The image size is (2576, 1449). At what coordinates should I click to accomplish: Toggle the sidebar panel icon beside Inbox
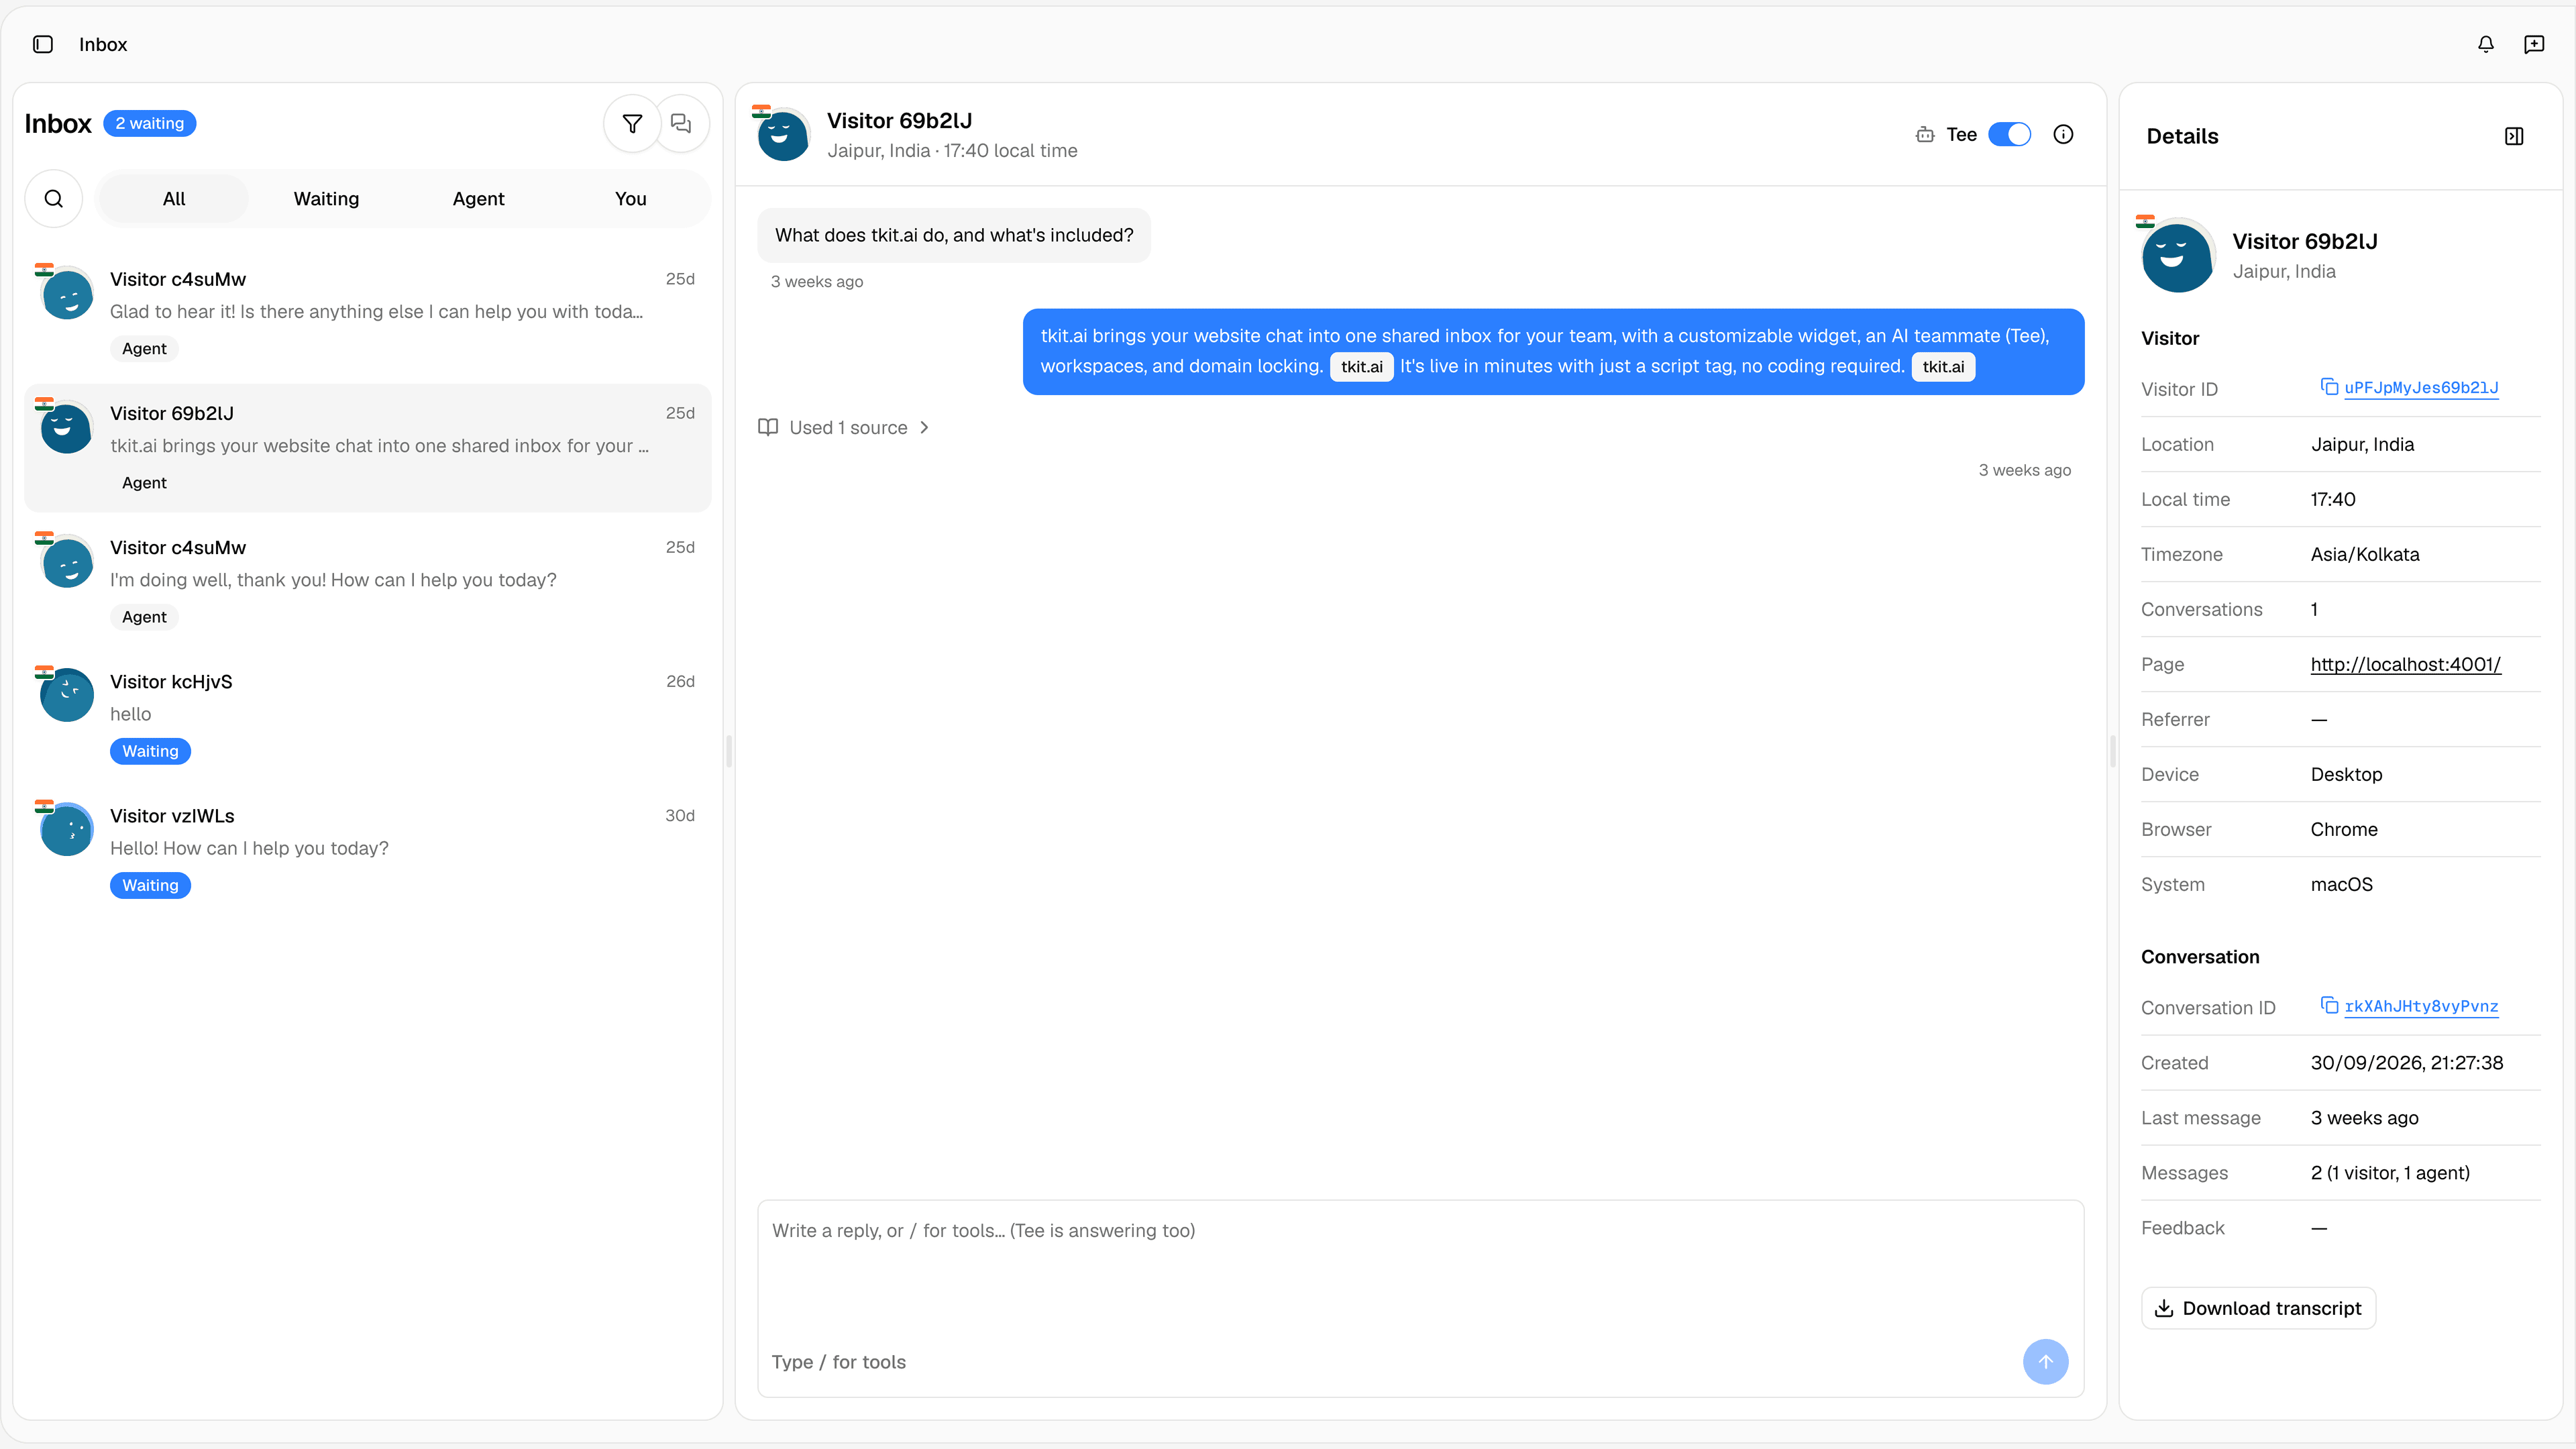tap(43, 44)
